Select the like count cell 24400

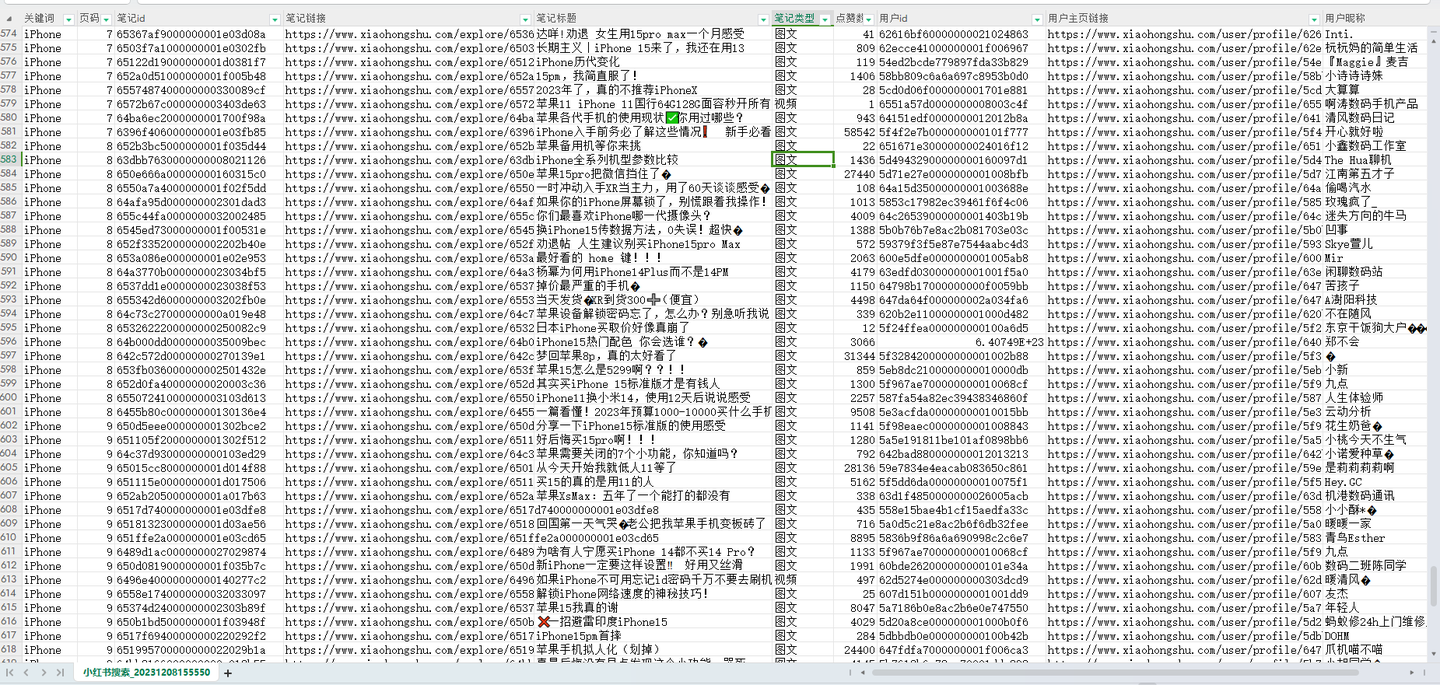click(x=855, y=650)
